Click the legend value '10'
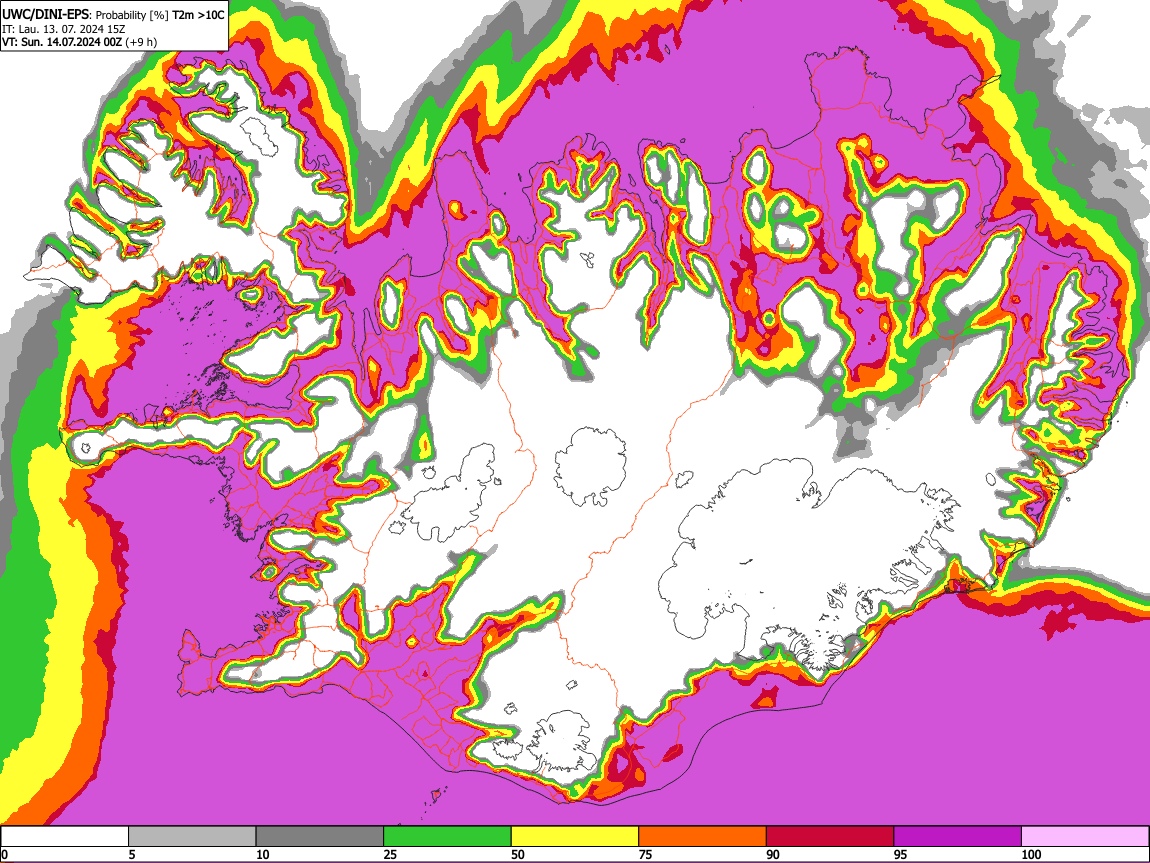Screen dimensions: 1150x863 tap(263, 854)
